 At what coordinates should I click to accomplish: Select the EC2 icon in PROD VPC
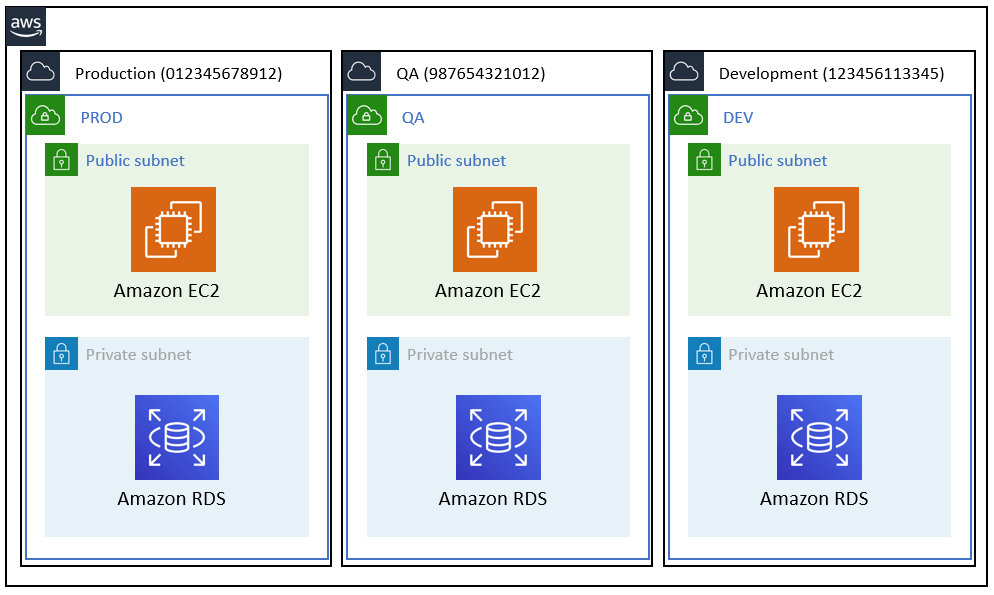(x=174, y=229)
